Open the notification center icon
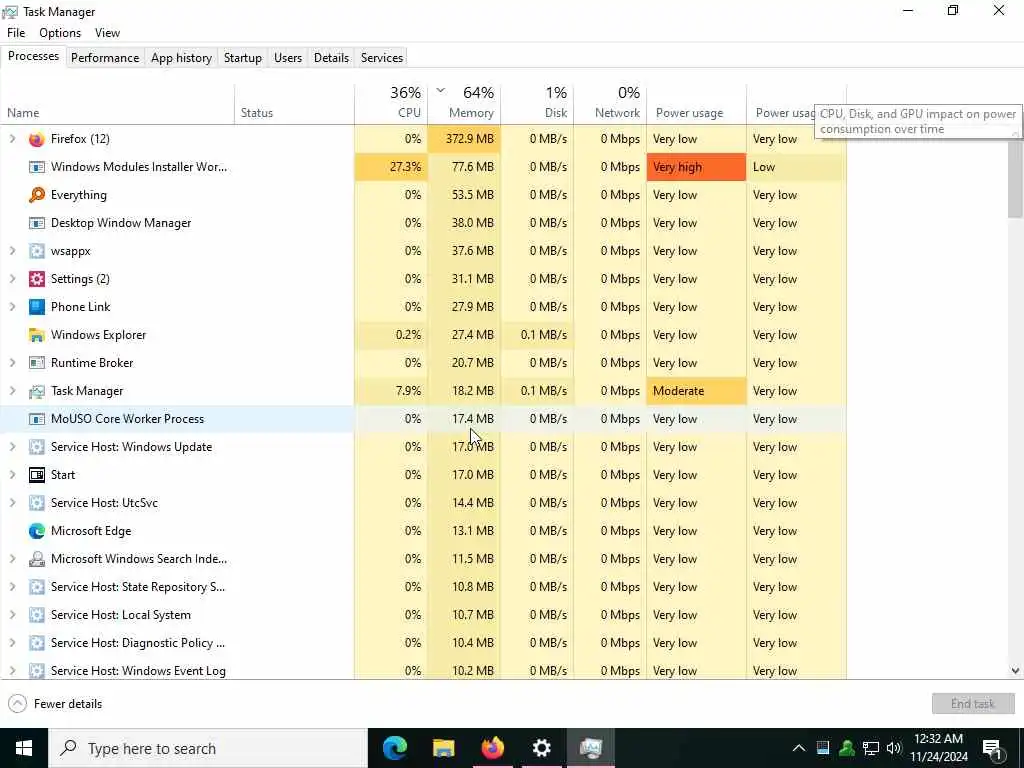The image size is (1024, 768). pyautogui.click(x=992, y=748)
